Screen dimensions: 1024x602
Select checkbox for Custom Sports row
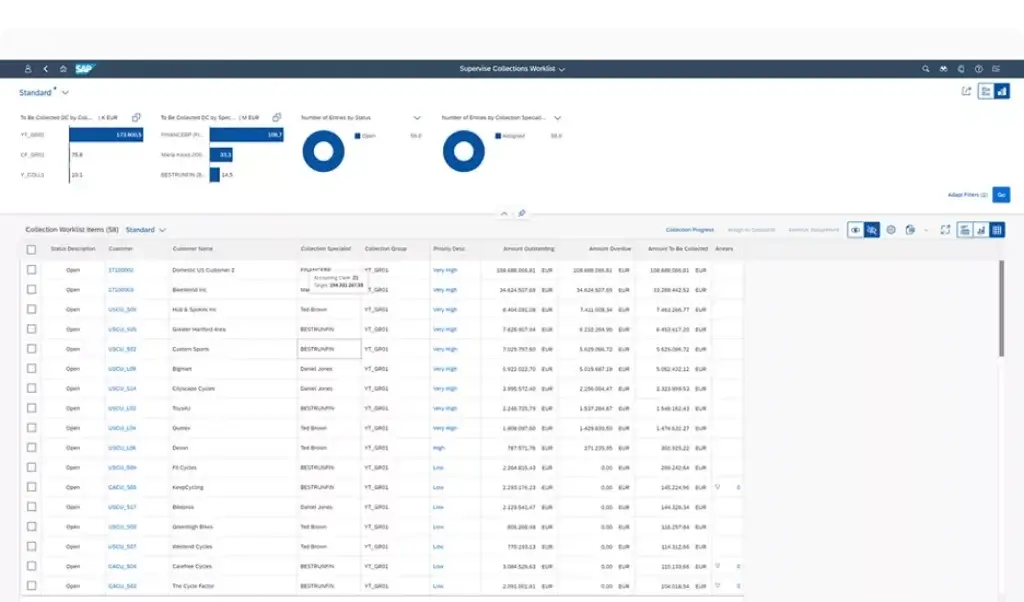tap(31, 349)
